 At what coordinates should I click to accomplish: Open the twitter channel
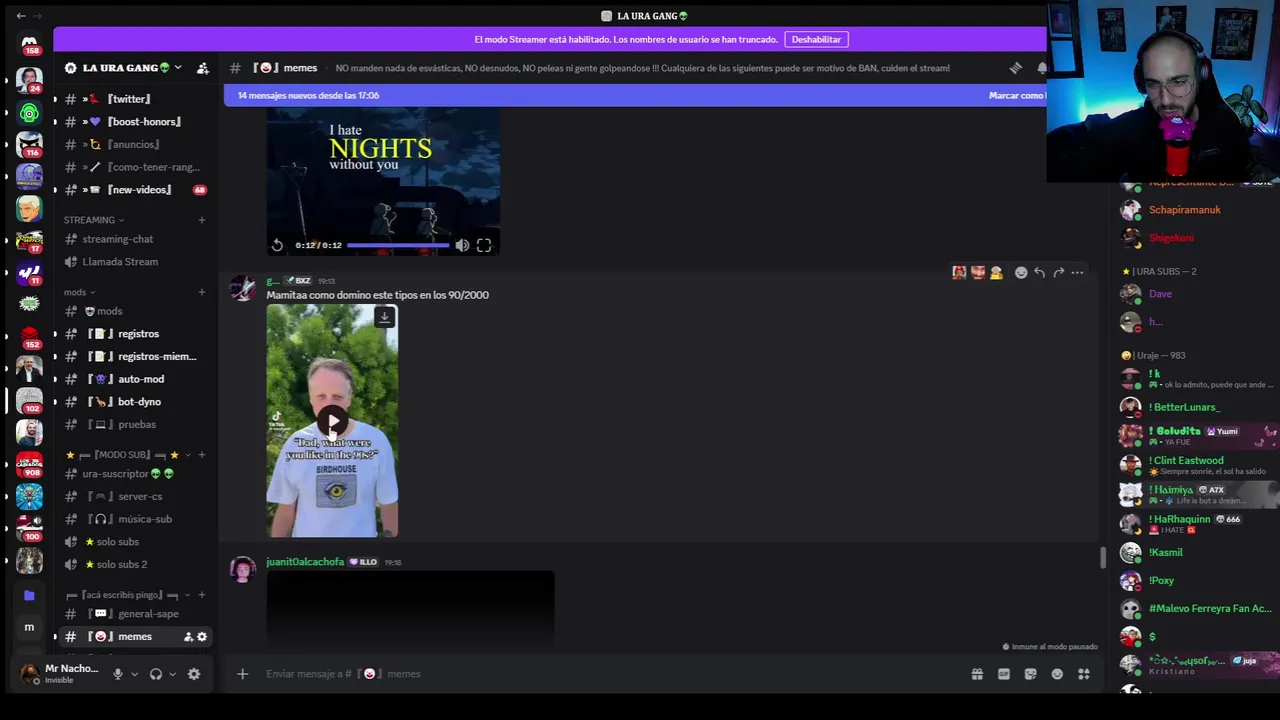pyautogui.click(x=130, y=99)
